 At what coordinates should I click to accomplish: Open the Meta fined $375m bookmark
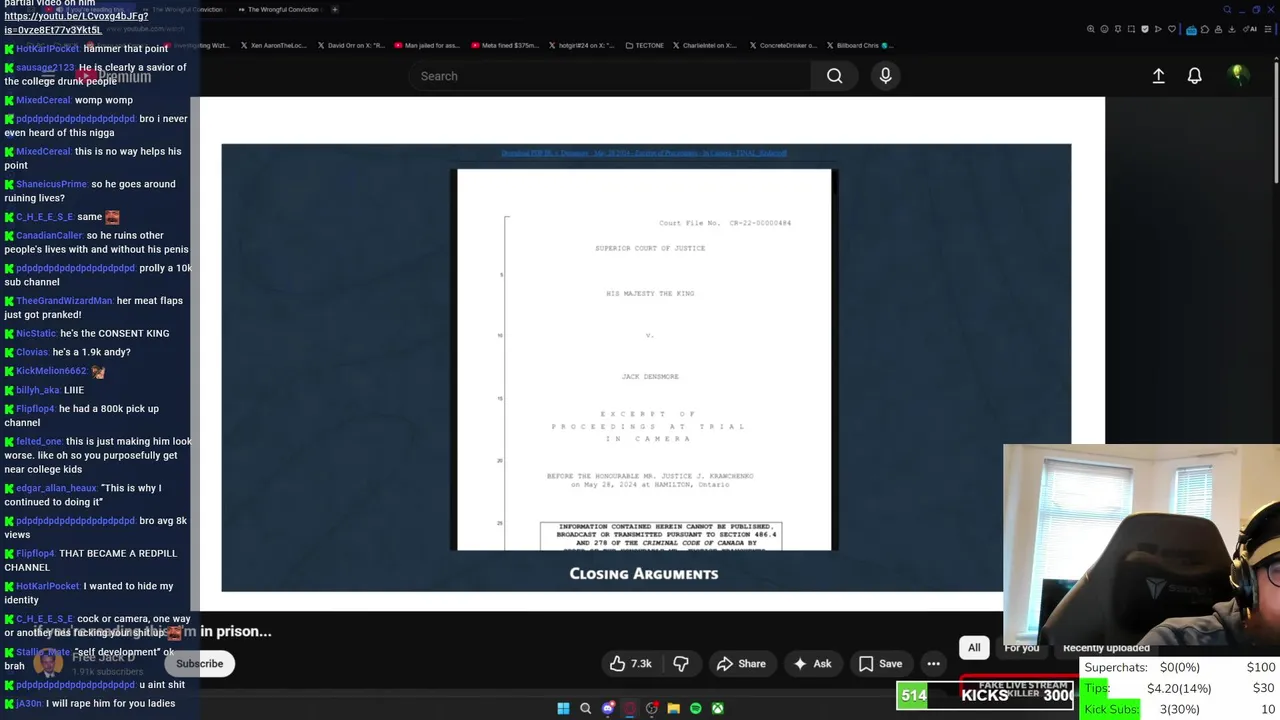tap(504, 45)
